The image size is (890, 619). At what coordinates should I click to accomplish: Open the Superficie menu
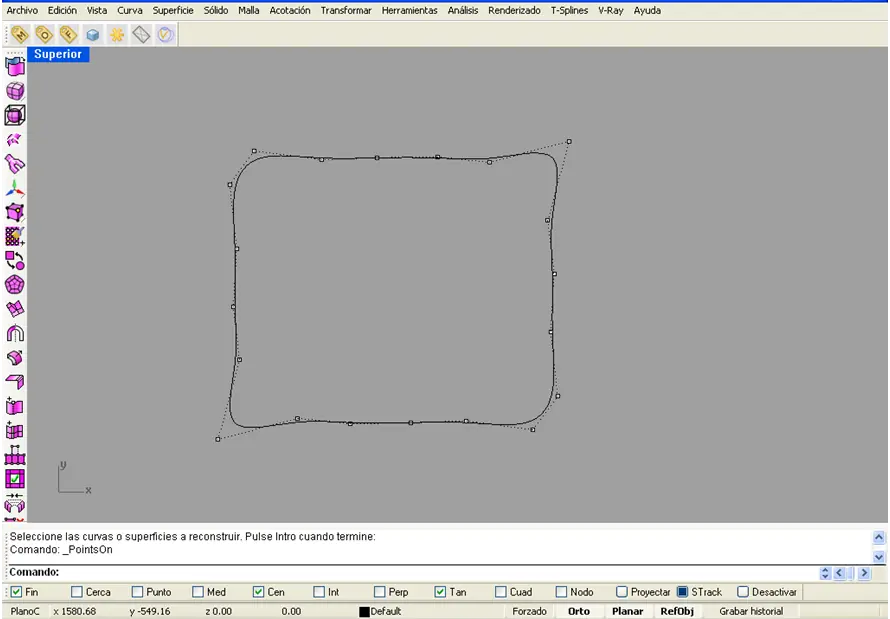(173, 10)
